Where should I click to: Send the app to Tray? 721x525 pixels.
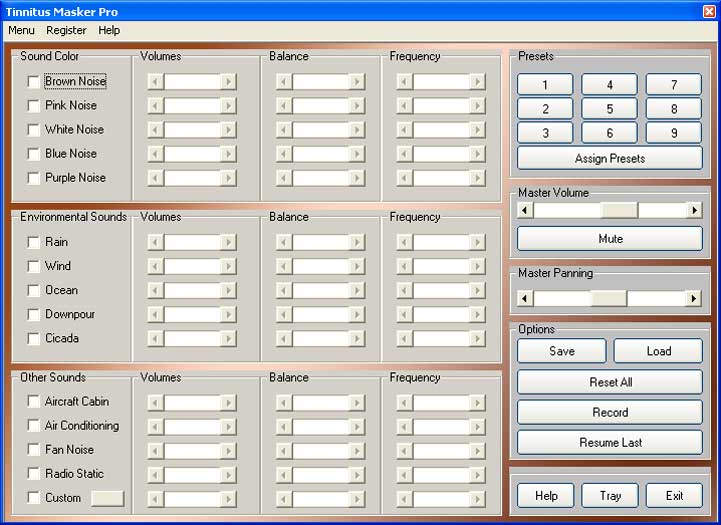point(610,496)
